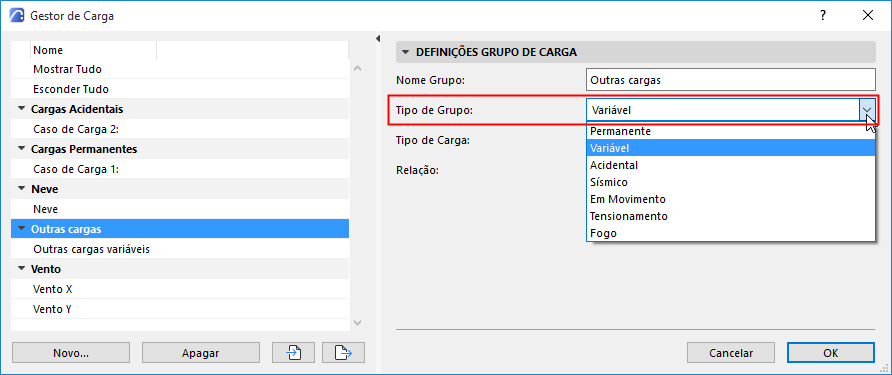This screenshot has height=375, width=892.
Task: Close the Gestor de Carga dialog
Action: [x=868, y=16]
